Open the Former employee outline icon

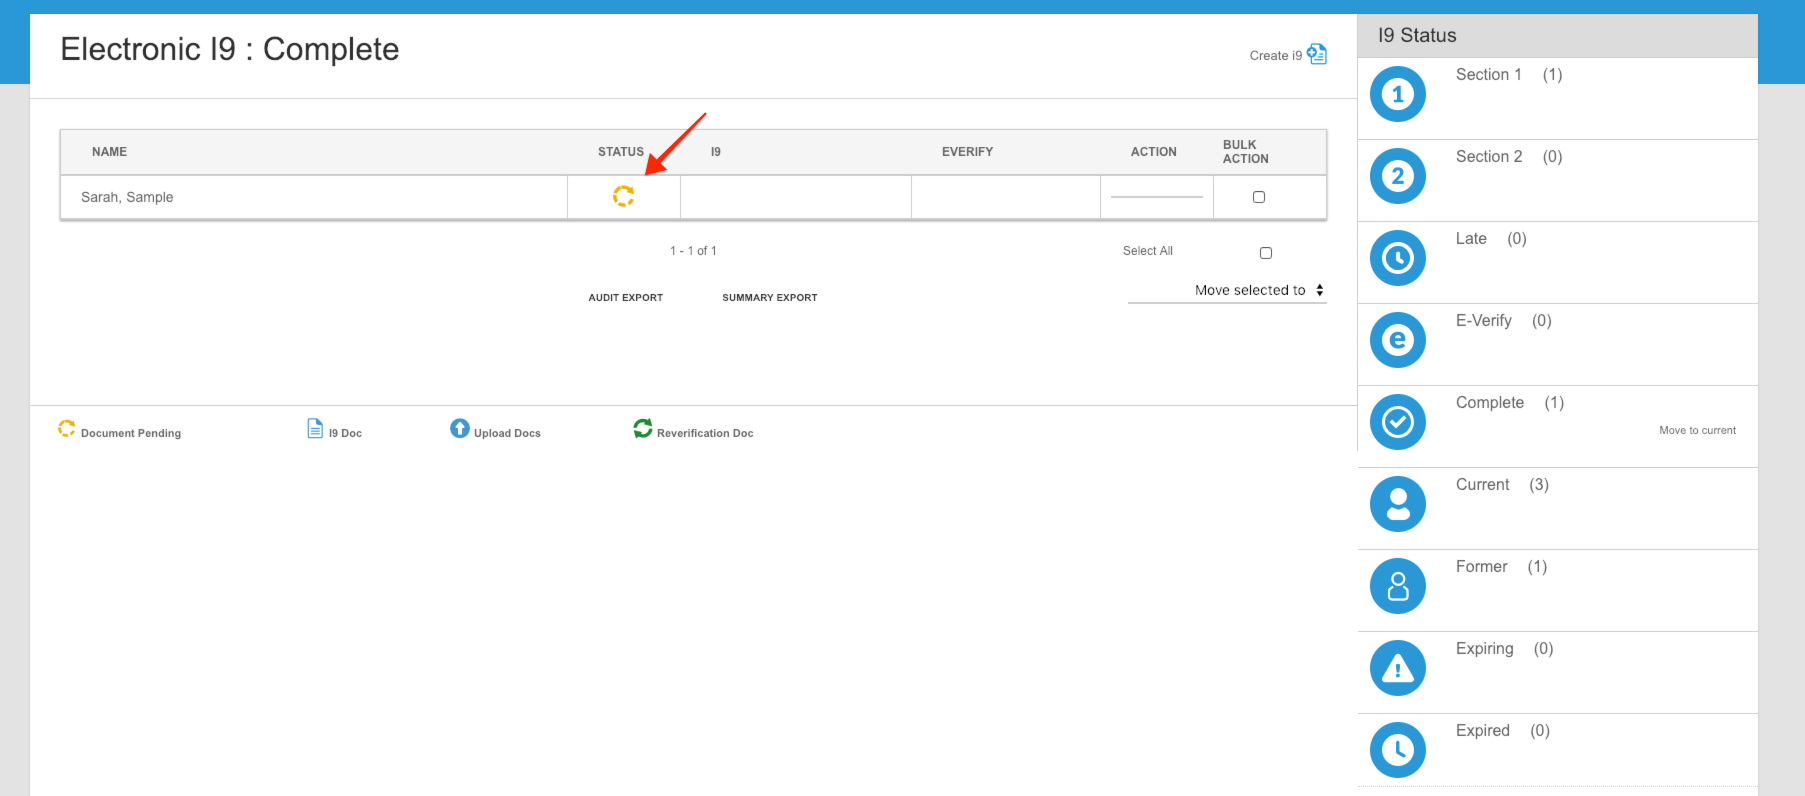pyautogui.click(x=1397, y=586)
